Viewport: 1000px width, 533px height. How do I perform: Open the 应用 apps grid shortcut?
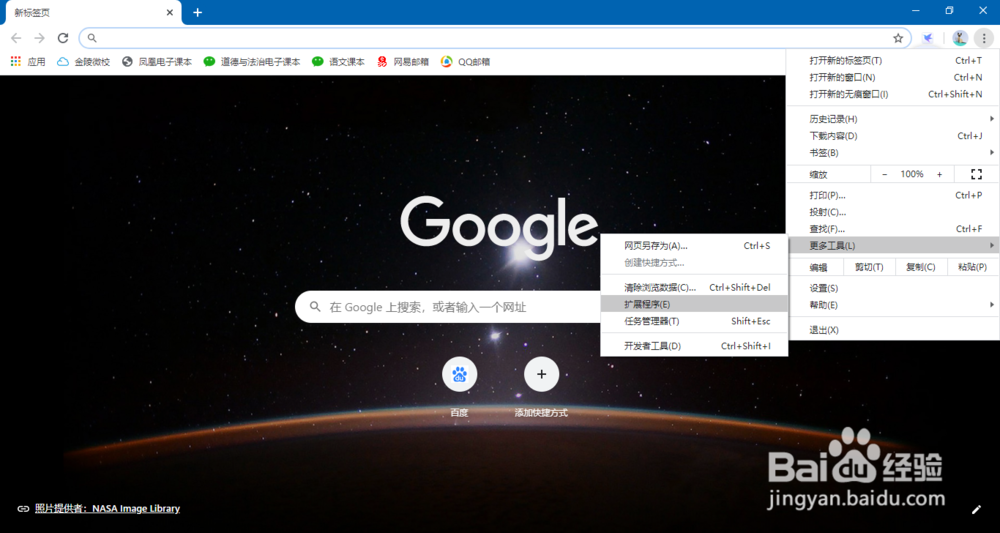(x=29, y=62)
